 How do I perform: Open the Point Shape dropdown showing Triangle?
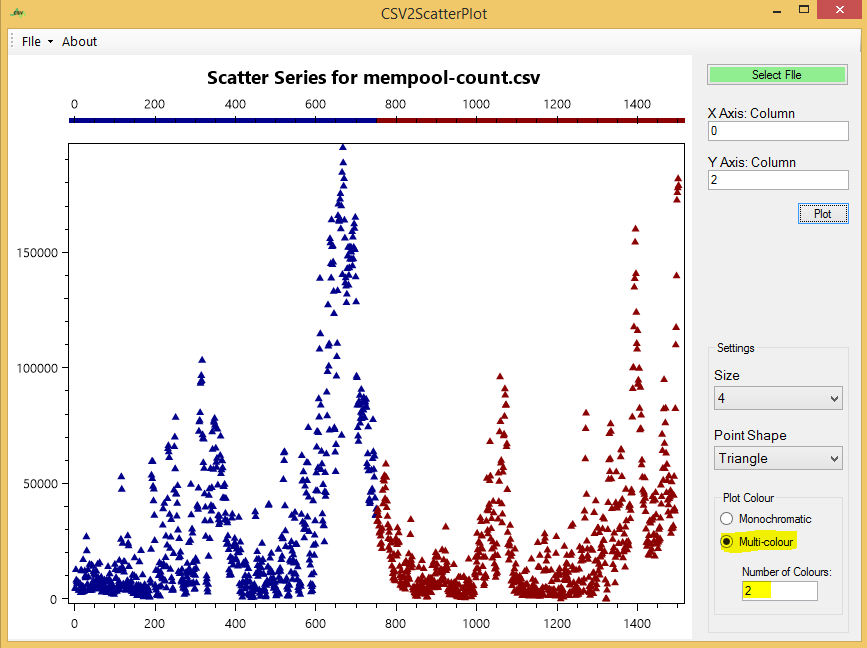click(x=778, y=458)
